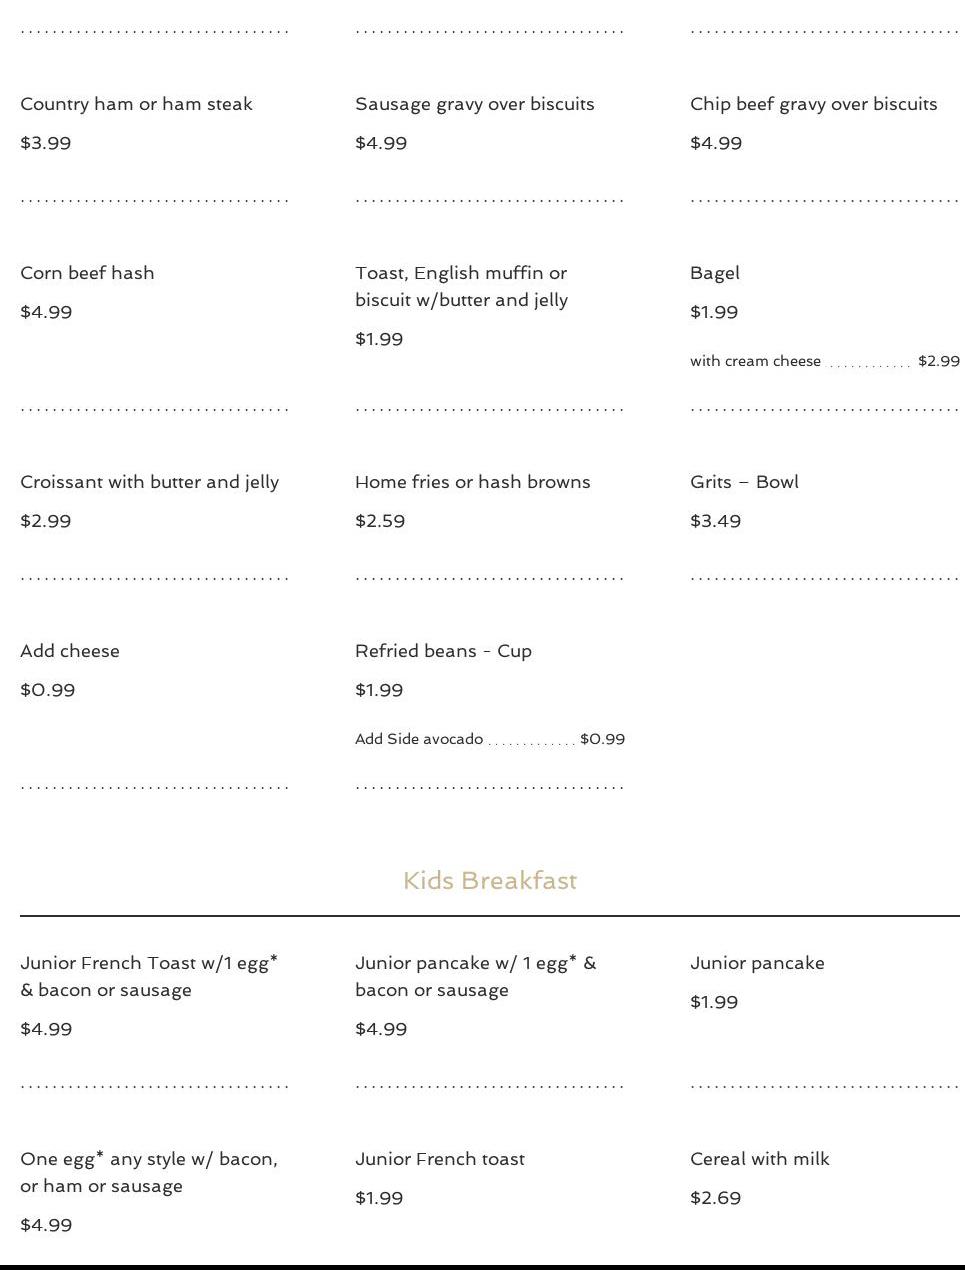Viewport: 965px width, 1270px height.
Task: Click the Kids Breakfast section heading
Action: pyautogui.click(x=490, y=881)
